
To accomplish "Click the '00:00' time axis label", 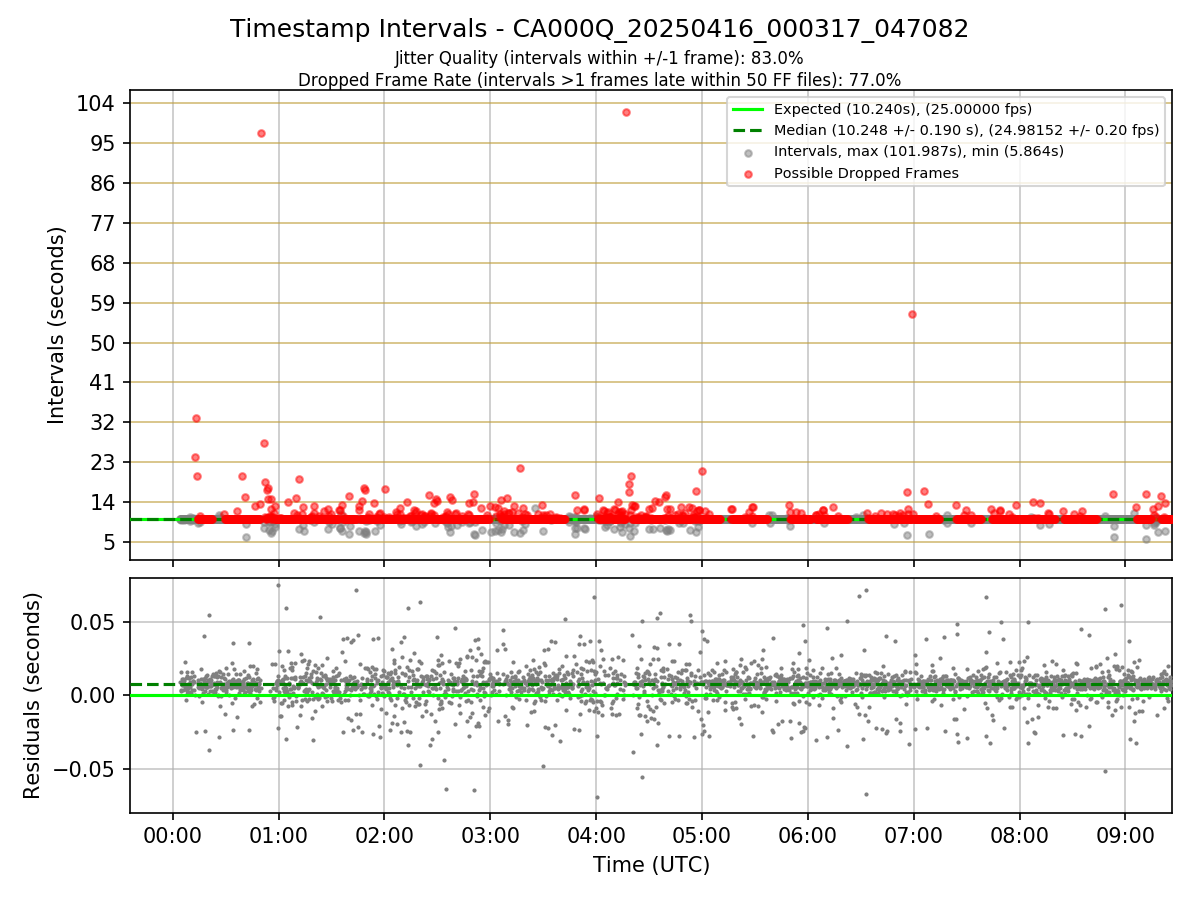I will pyautogui.click(x=173, y=836).
